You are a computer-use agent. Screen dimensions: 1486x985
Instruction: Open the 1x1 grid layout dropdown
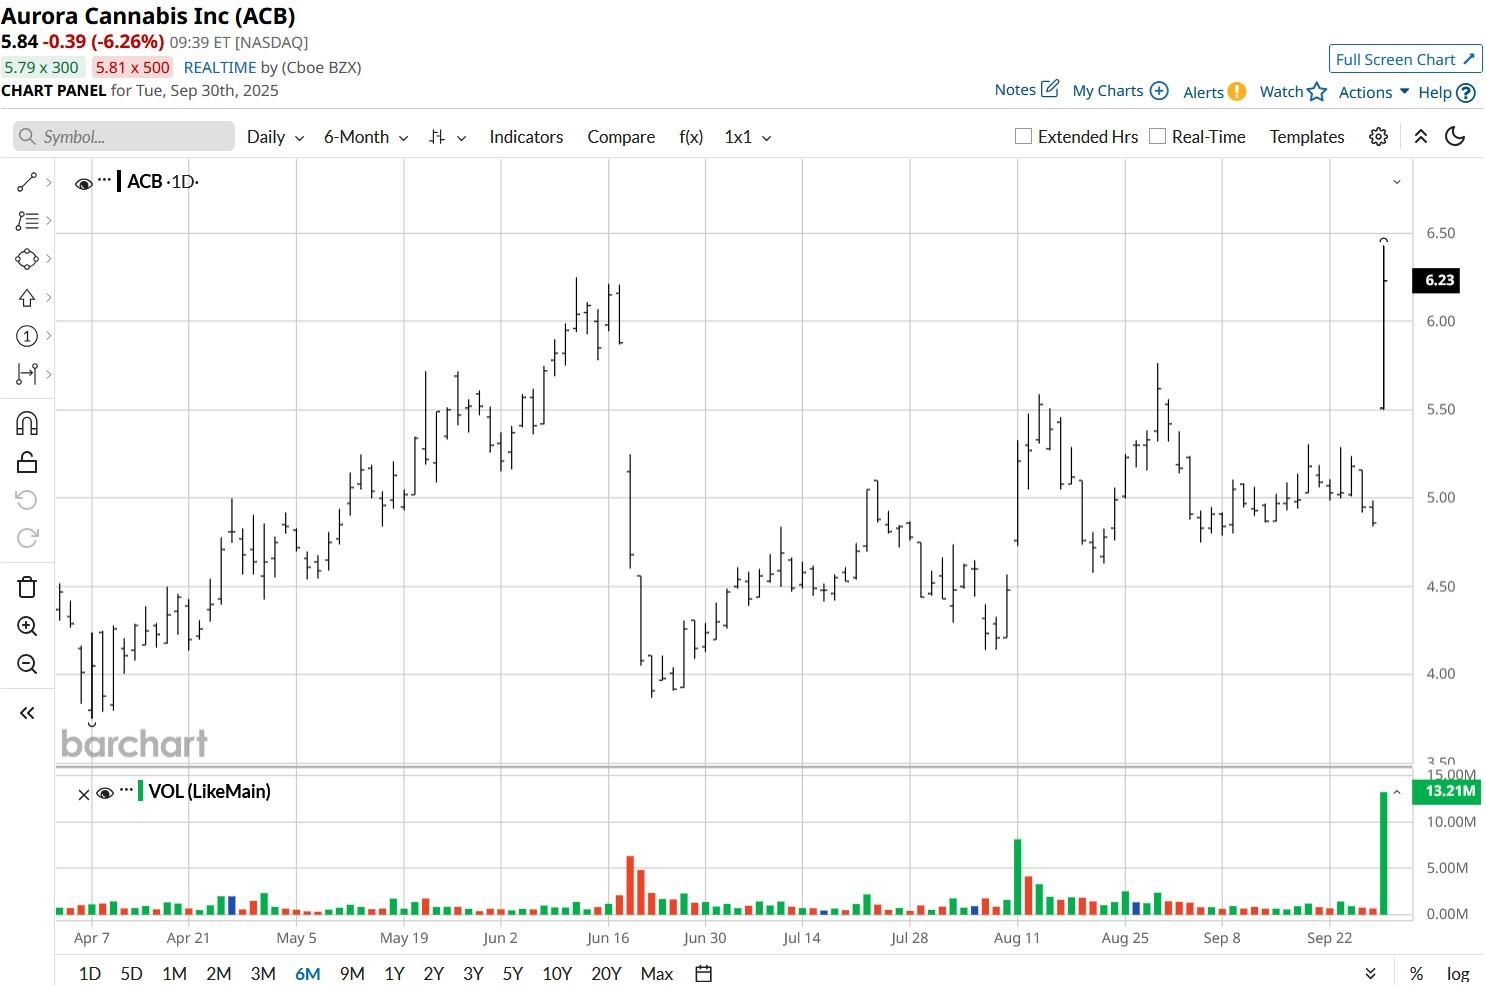[747, 137]
